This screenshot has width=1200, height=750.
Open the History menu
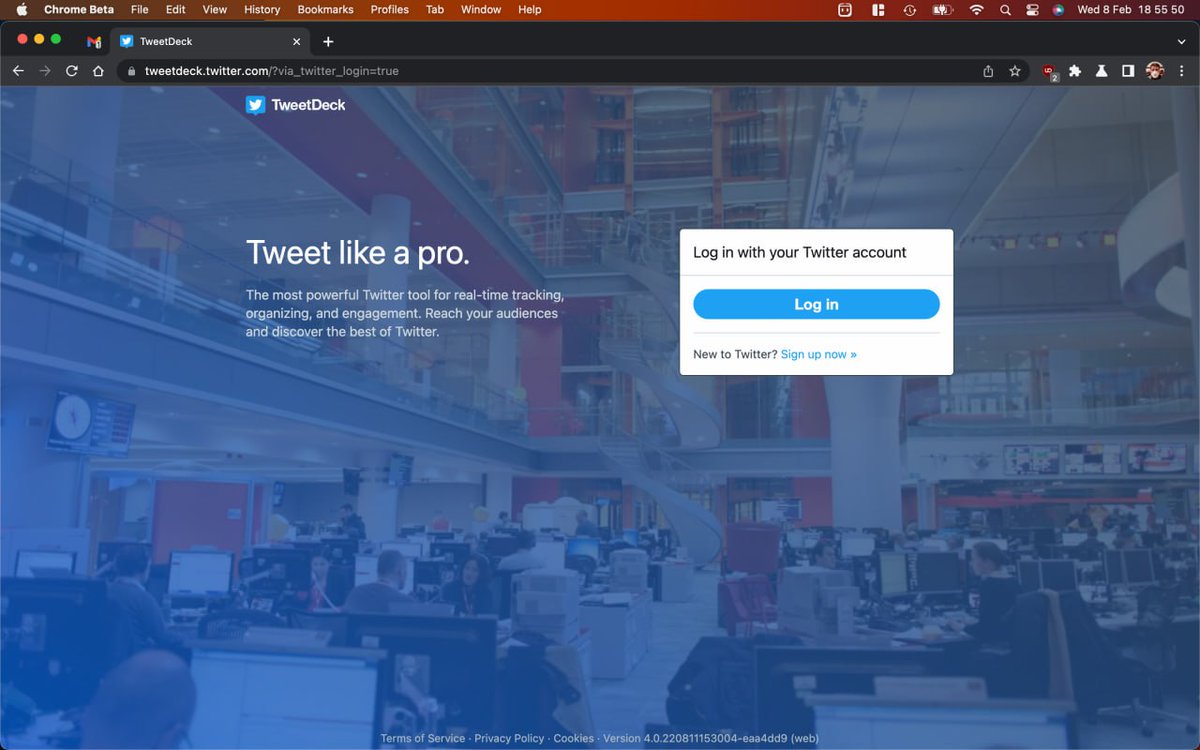pyautogui.click(x=262, y=10)
